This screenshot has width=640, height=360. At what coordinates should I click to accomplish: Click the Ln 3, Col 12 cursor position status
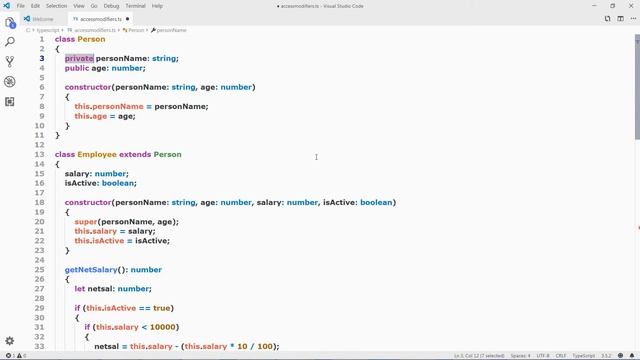tap(479, 356)
